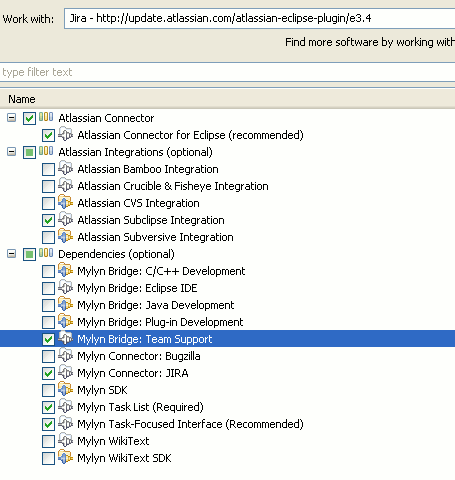Select 'Atlassian Bamboo Integration' row label
Screen dimensions: 455x480
148,169
